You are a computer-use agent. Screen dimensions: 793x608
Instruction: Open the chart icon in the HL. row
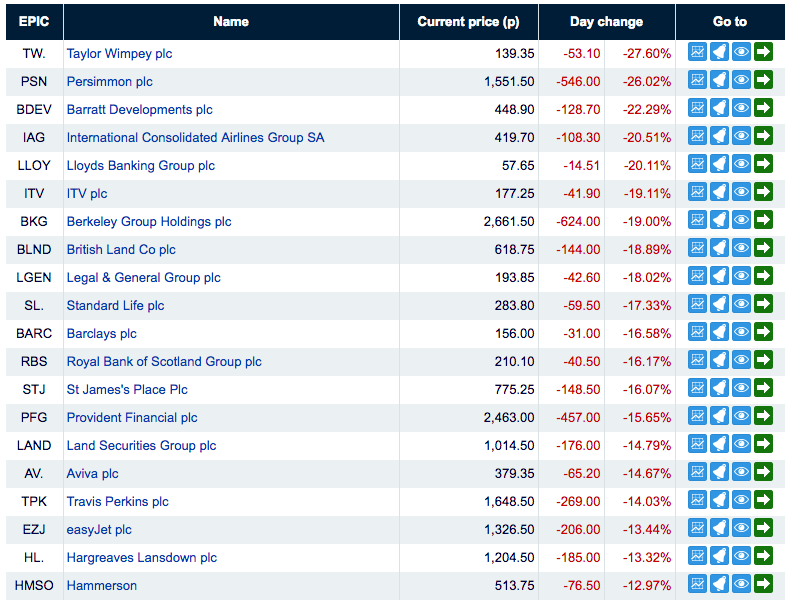(x=697, y=556)
